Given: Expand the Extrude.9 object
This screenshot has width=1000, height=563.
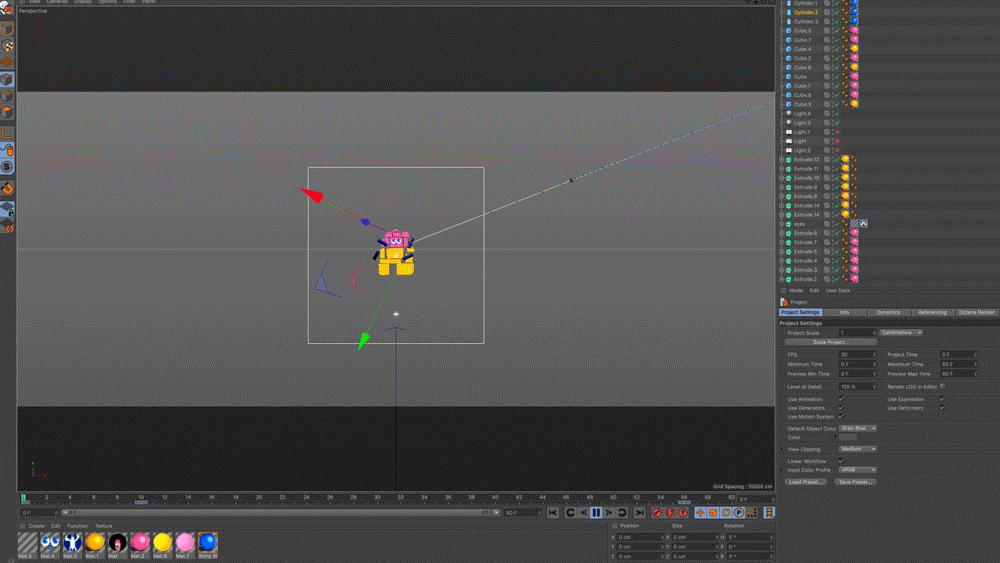Looking at the screenshot, I should [x=782, y=187].
